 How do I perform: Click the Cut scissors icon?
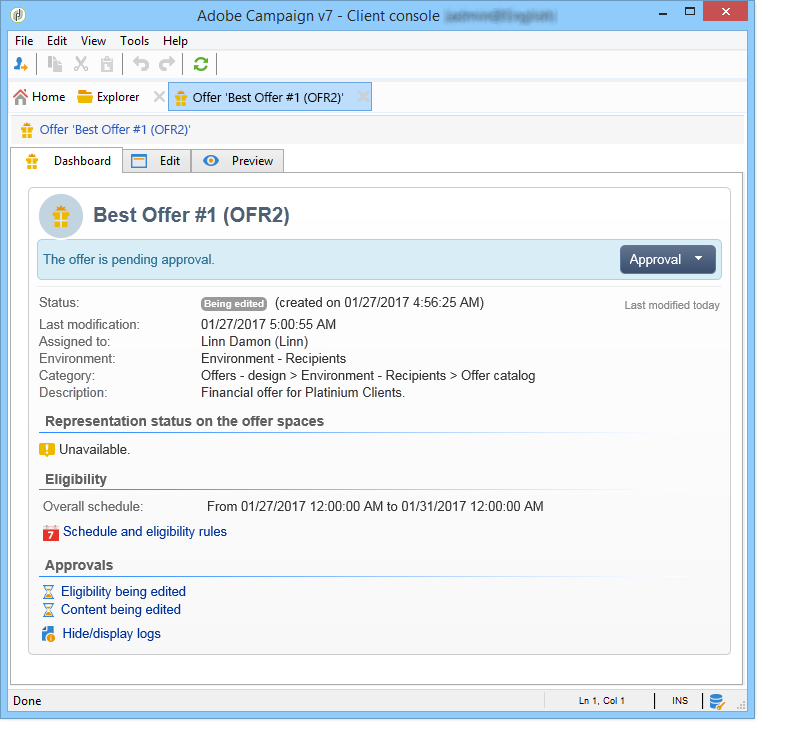81,64
